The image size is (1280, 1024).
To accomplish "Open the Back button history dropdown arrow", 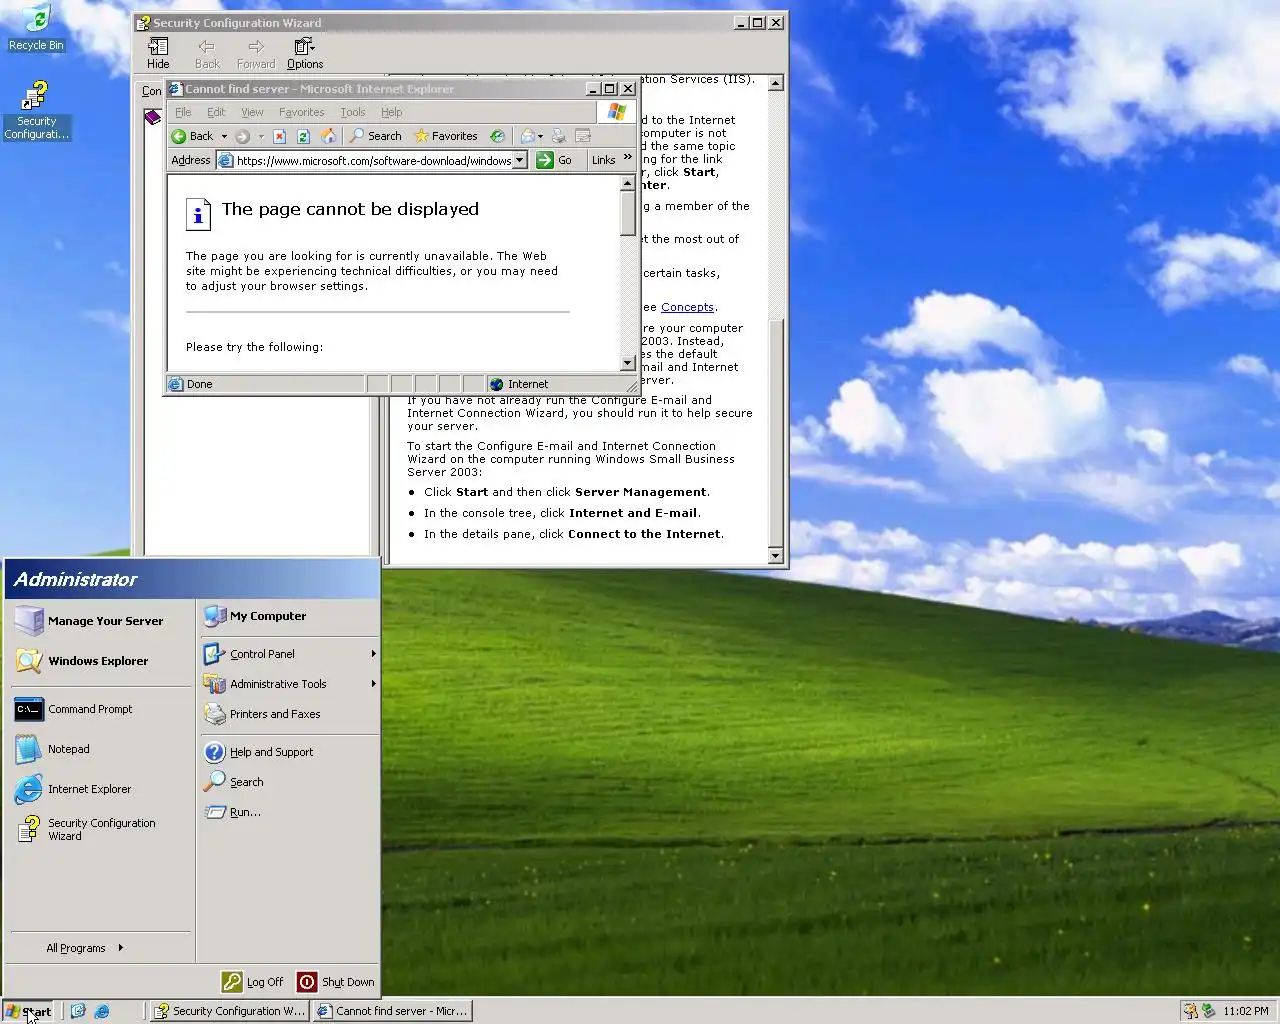I will (x=224, y=136).
